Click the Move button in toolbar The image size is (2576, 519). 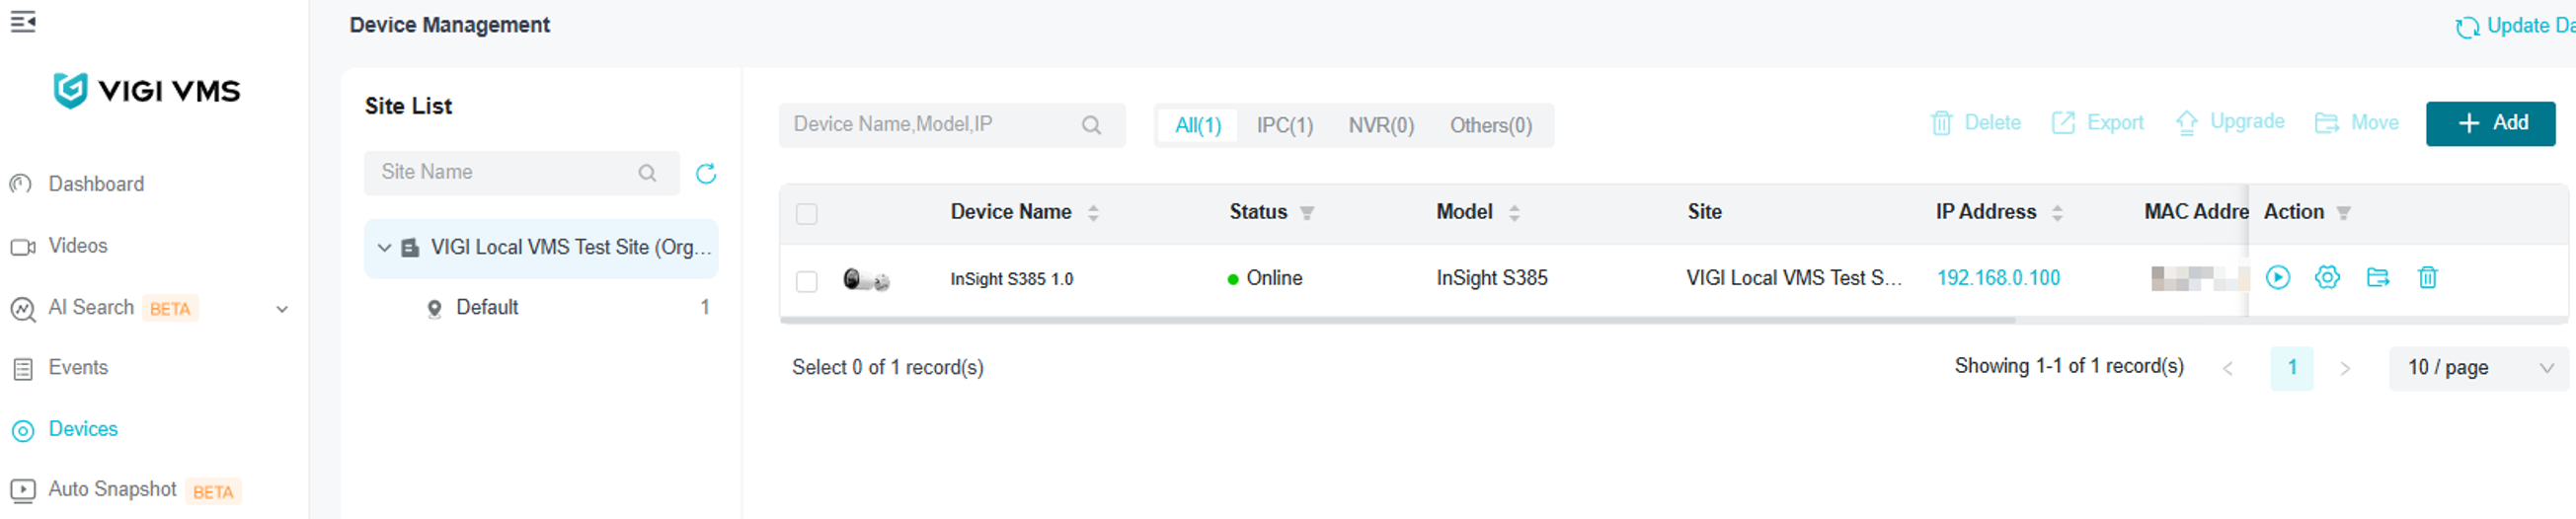pos(2356,123)
